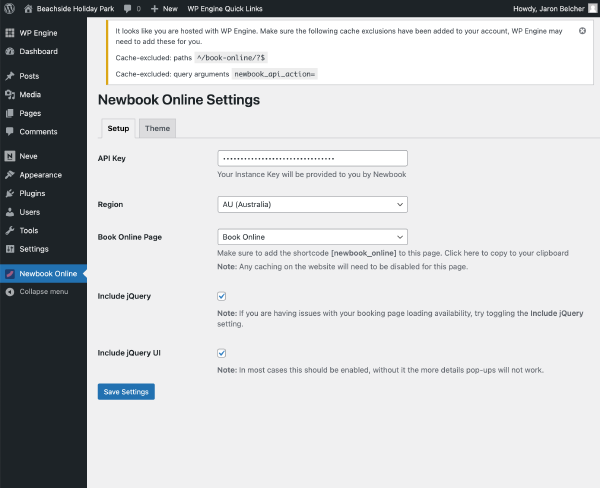Click the plus icon next to New
This screenshot has width=600, height=488.
(x=154, y=8)
